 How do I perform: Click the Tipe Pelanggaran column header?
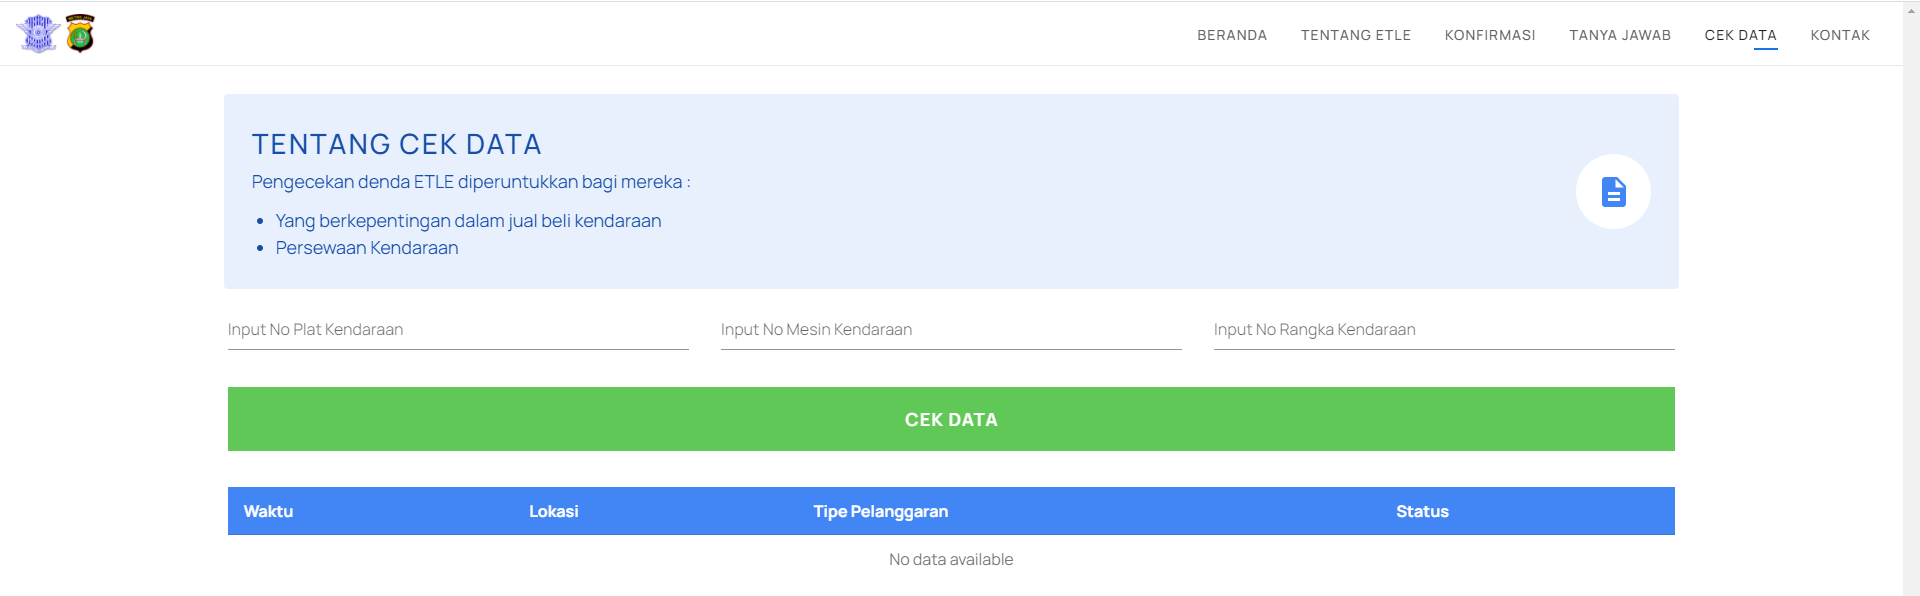click(x=880, y=511)
